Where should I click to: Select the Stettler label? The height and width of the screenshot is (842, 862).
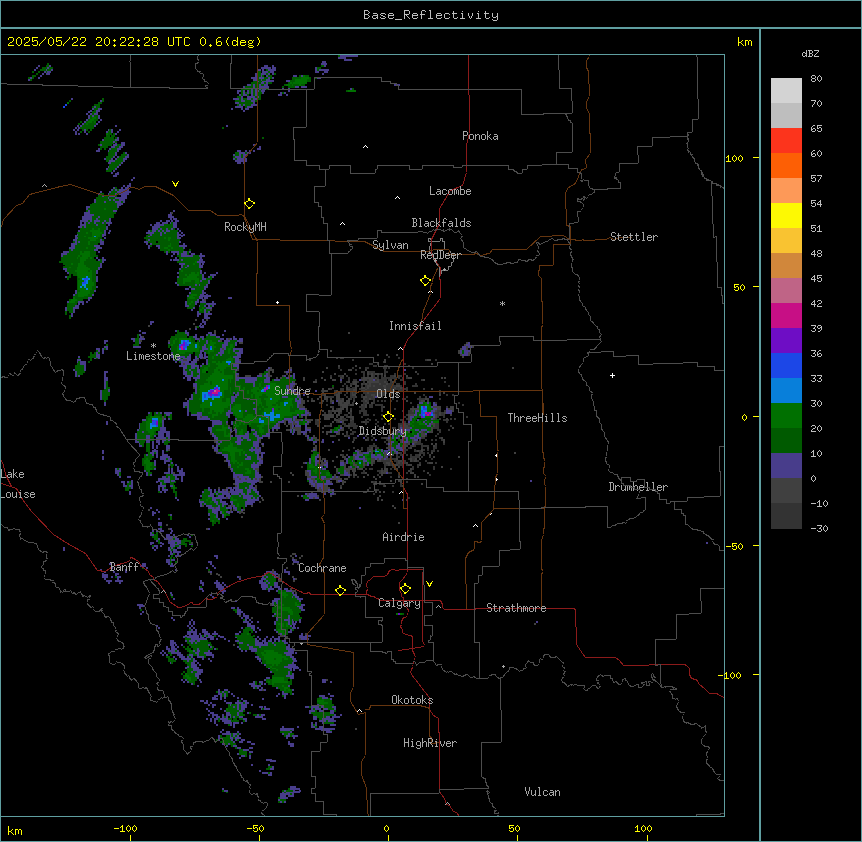coord(634,237)
